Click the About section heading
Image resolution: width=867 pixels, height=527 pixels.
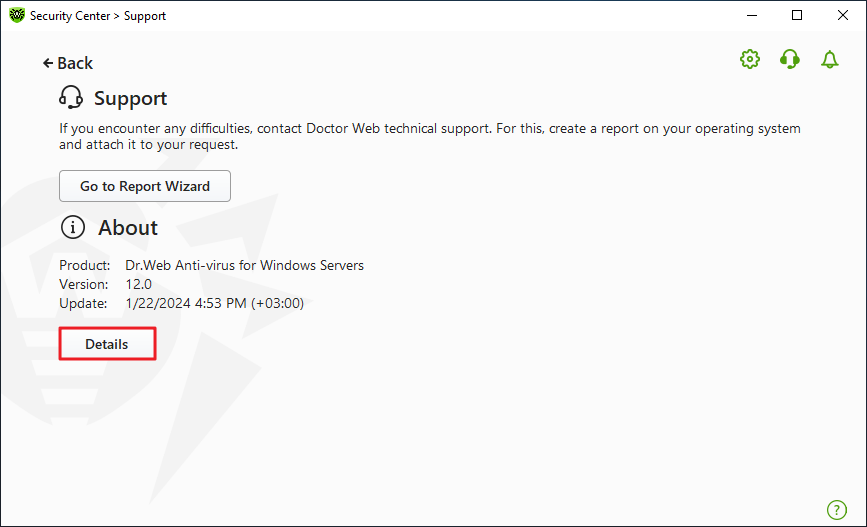click(128, 228)
